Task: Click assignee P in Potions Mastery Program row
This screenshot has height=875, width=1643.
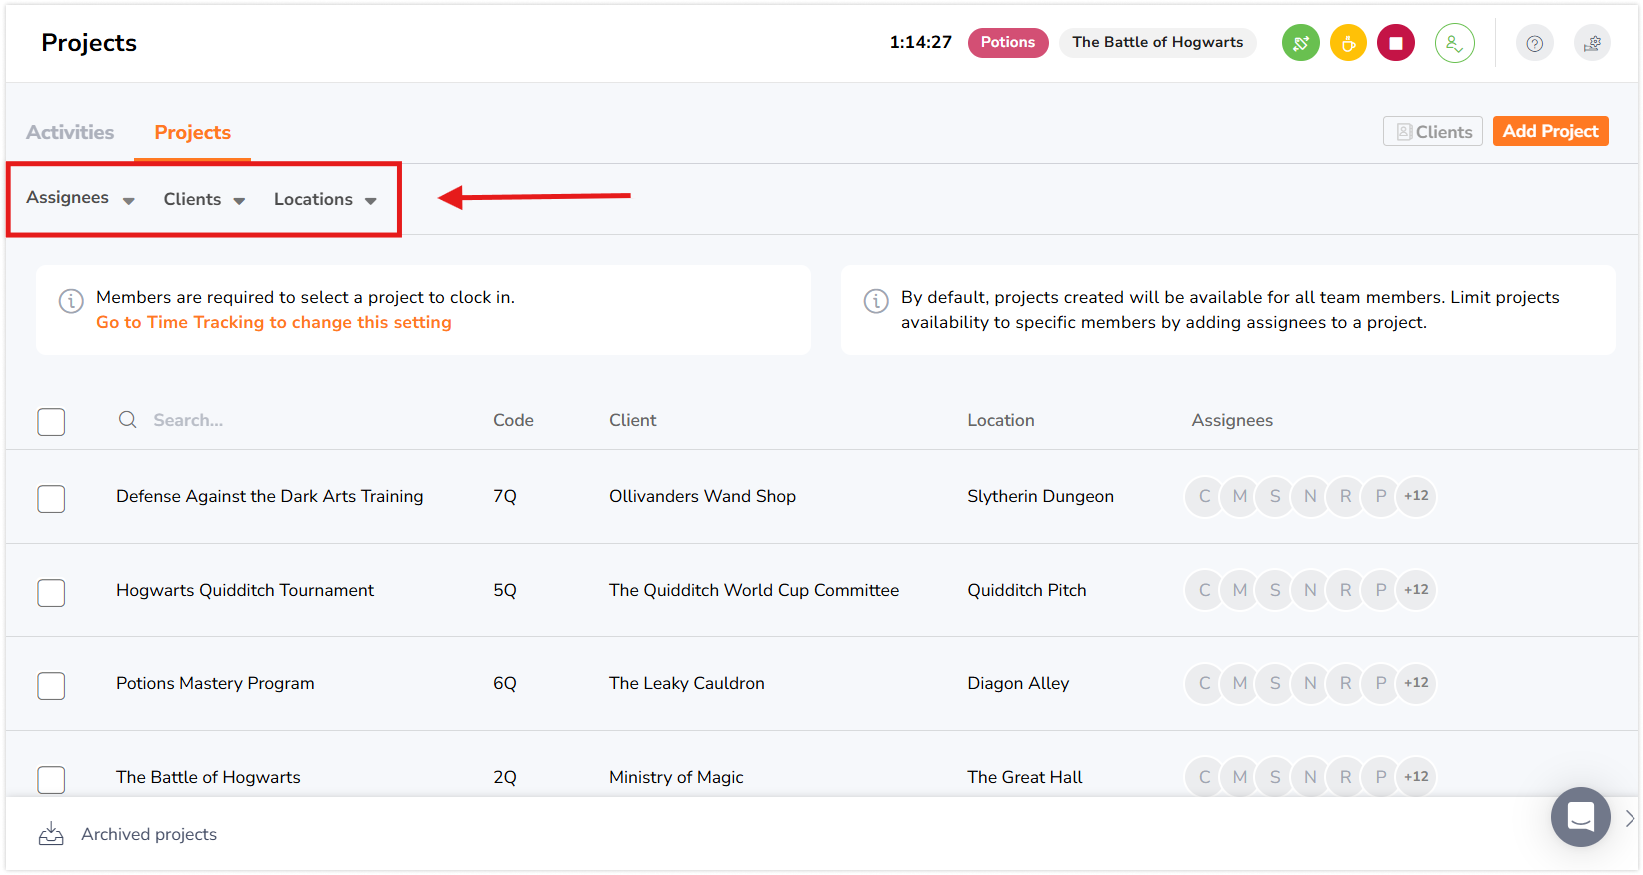Action: pyautogui.click(x=1381, y=683)
